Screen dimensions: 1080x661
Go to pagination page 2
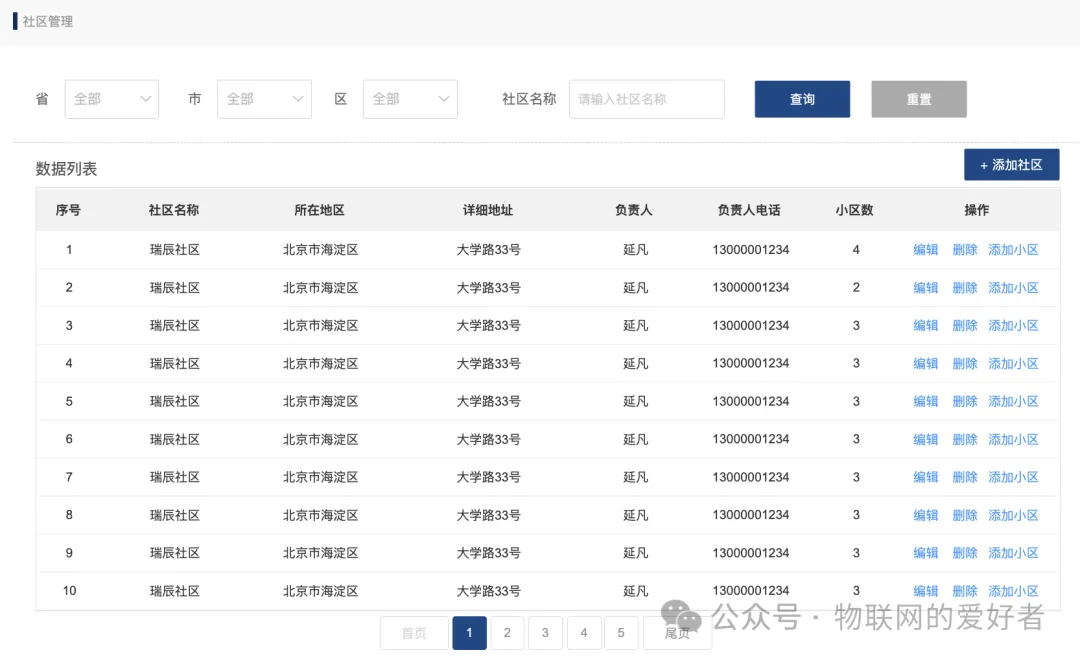pos(507,633)
